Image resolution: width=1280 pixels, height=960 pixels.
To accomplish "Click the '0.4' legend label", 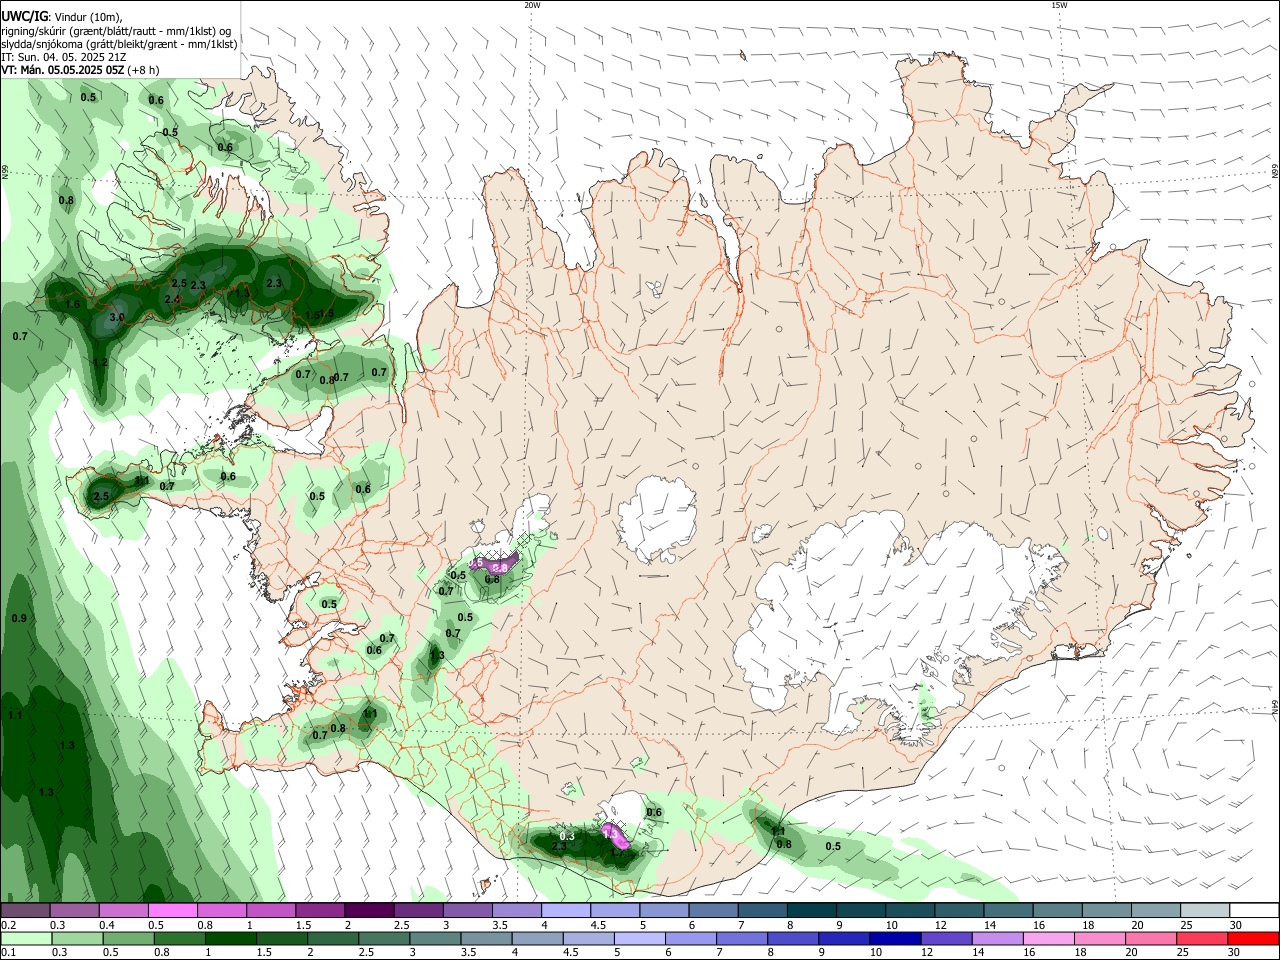I will (x=107, y=925).
